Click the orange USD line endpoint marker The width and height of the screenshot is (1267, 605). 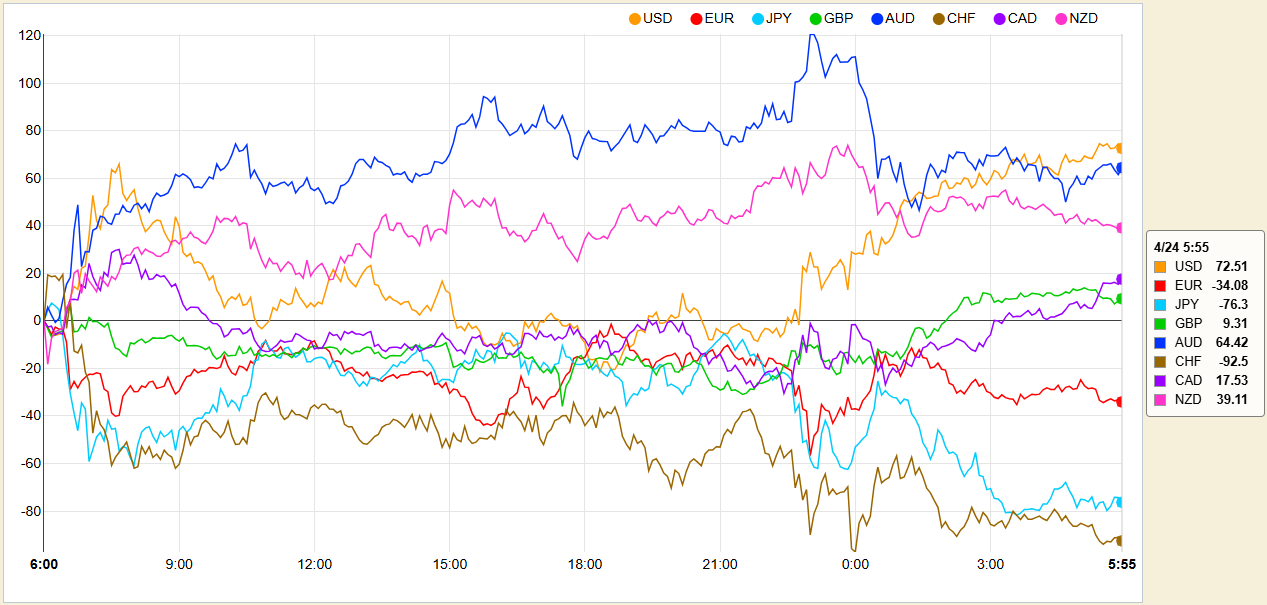click(x=1121, y=148)
